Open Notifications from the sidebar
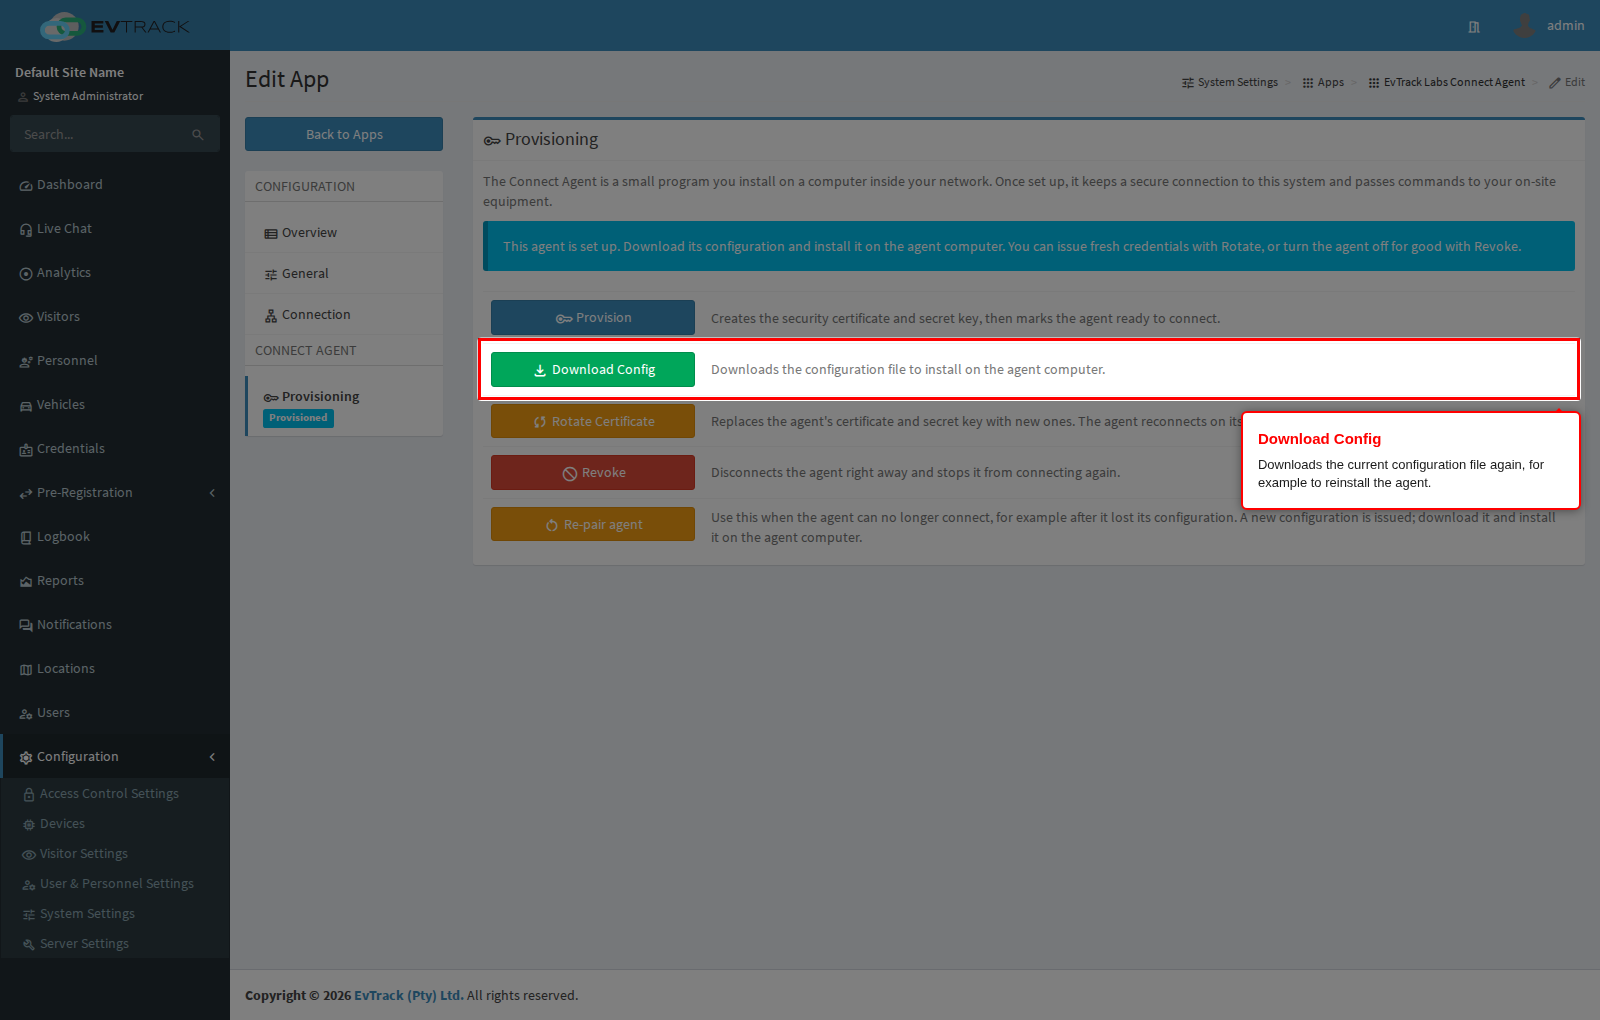1600x1020 pixels. [x=115, y=625]
